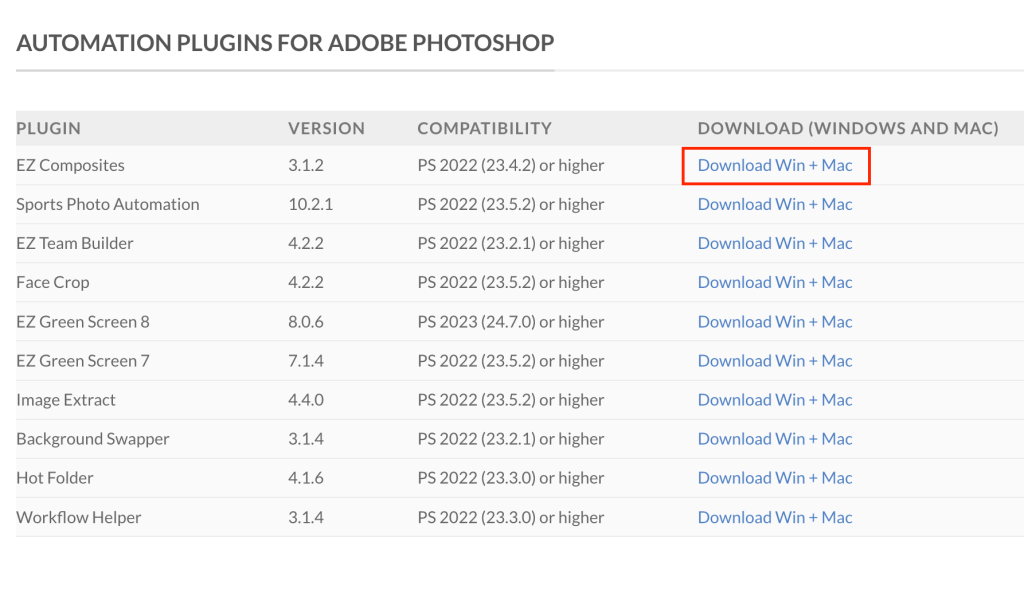Image resolution: width=1024 pixels, height=592 pixels.
Task: Click version 8.0.6 of EZ Green Screen 8
Action: 306,321
